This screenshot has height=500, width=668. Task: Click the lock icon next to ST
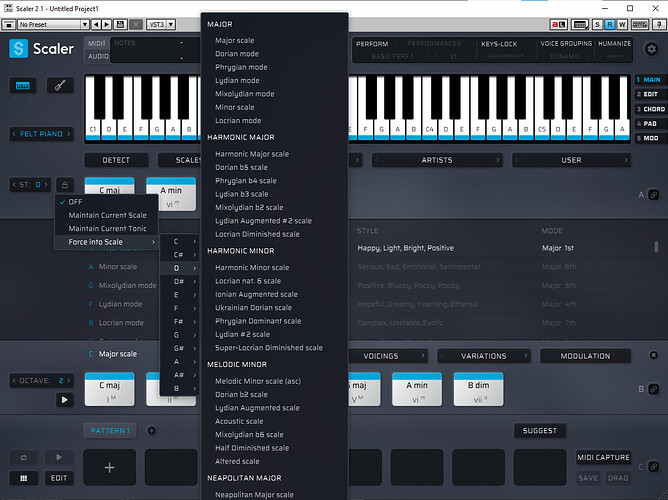(65, 184)
